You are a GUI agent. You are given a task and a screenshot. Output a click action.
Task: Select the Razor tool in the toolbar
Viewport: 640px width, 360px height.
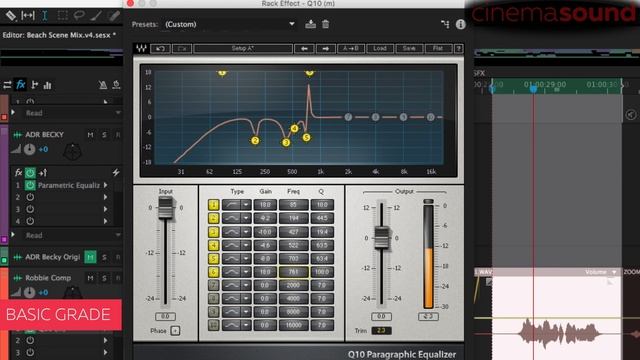point(11,16)
